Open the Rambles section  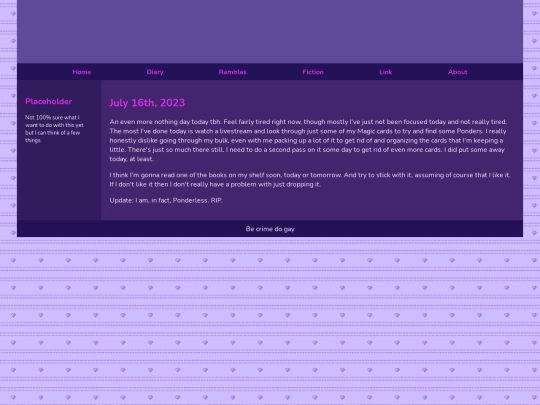click(x=233, y=72)
